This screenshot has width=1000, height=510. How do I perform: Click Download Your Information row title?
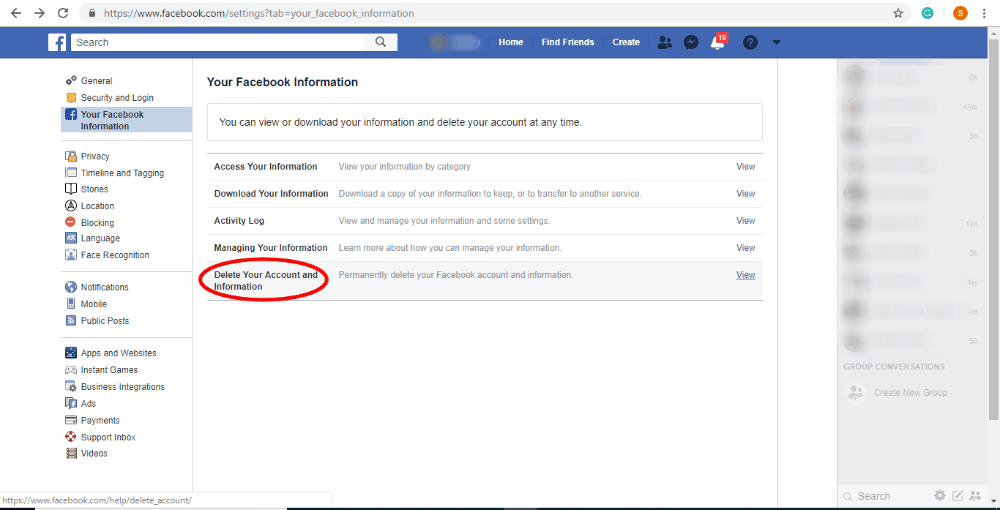[x=271, y=193]
